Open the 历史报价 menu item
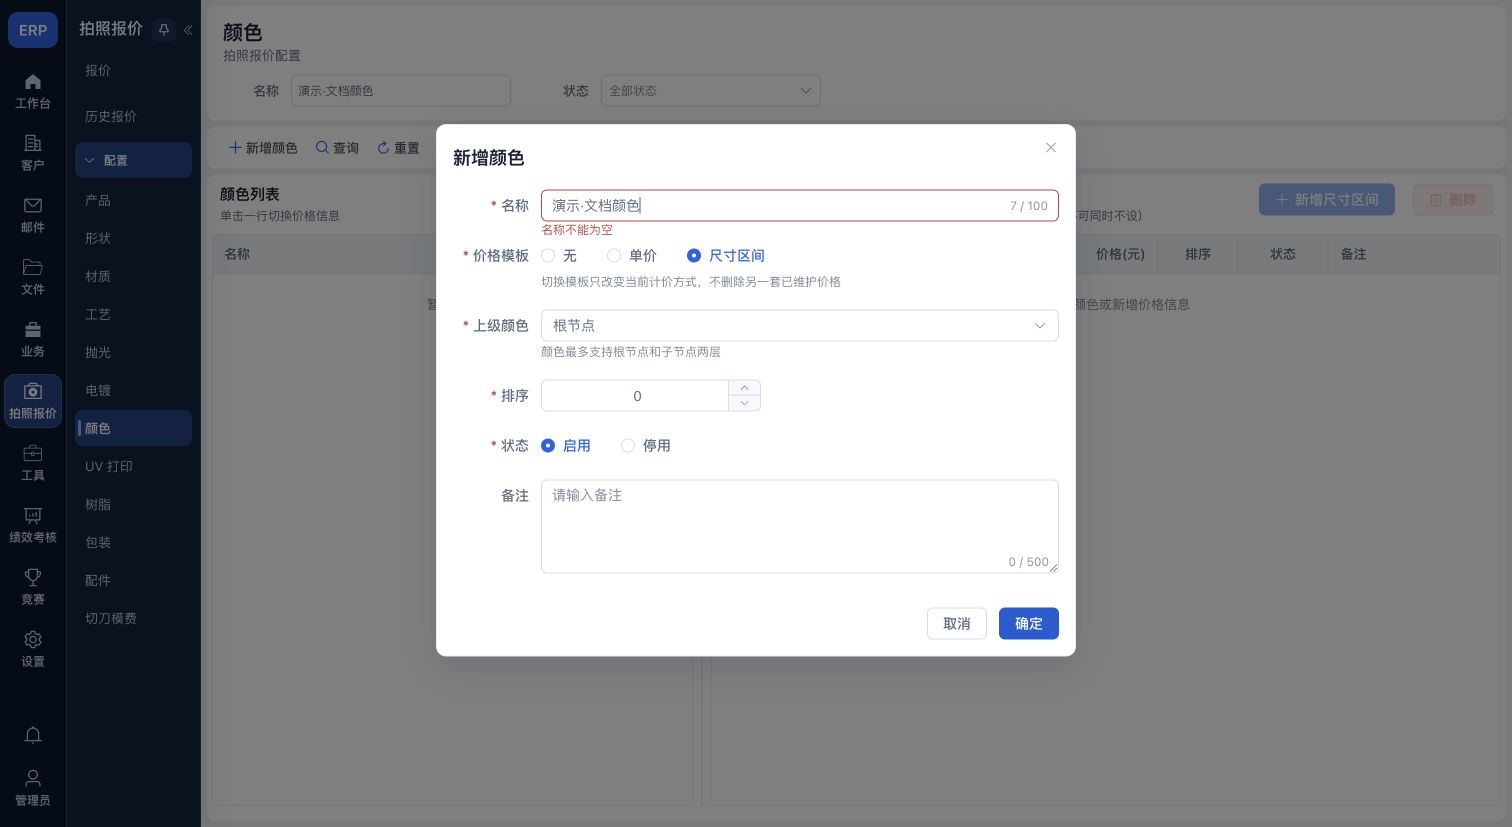Viewport: 1512px width, 827px height. tap(133, 116)
